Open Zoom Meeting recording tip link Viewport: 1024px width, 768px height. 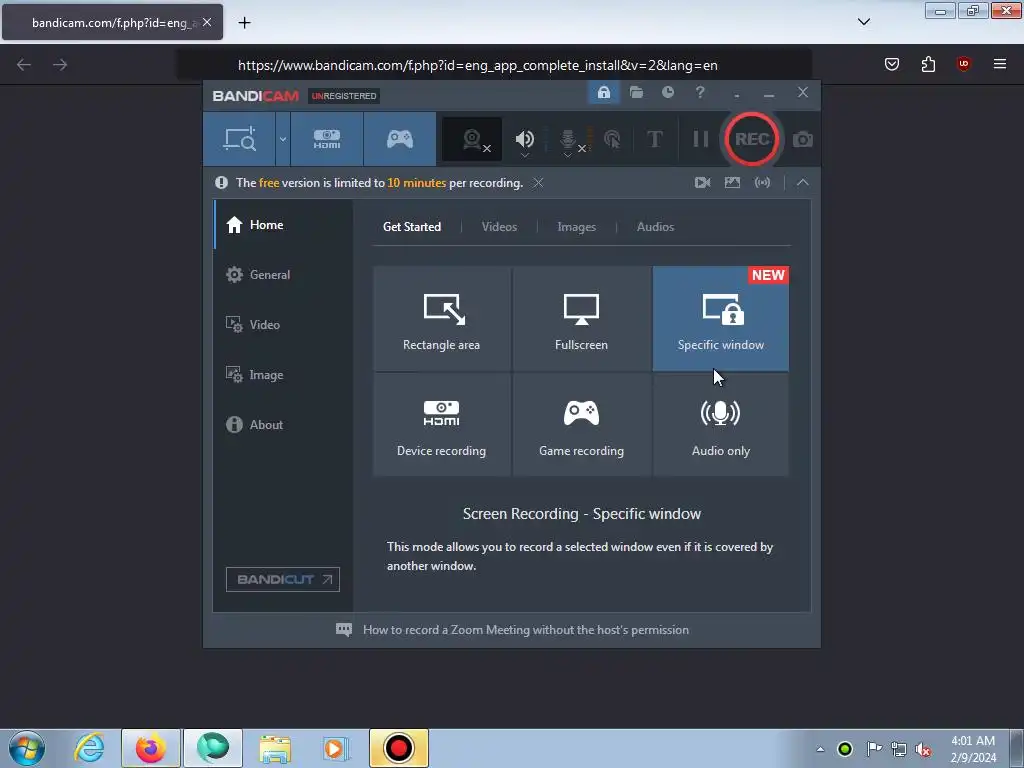(x=526, y=630)
